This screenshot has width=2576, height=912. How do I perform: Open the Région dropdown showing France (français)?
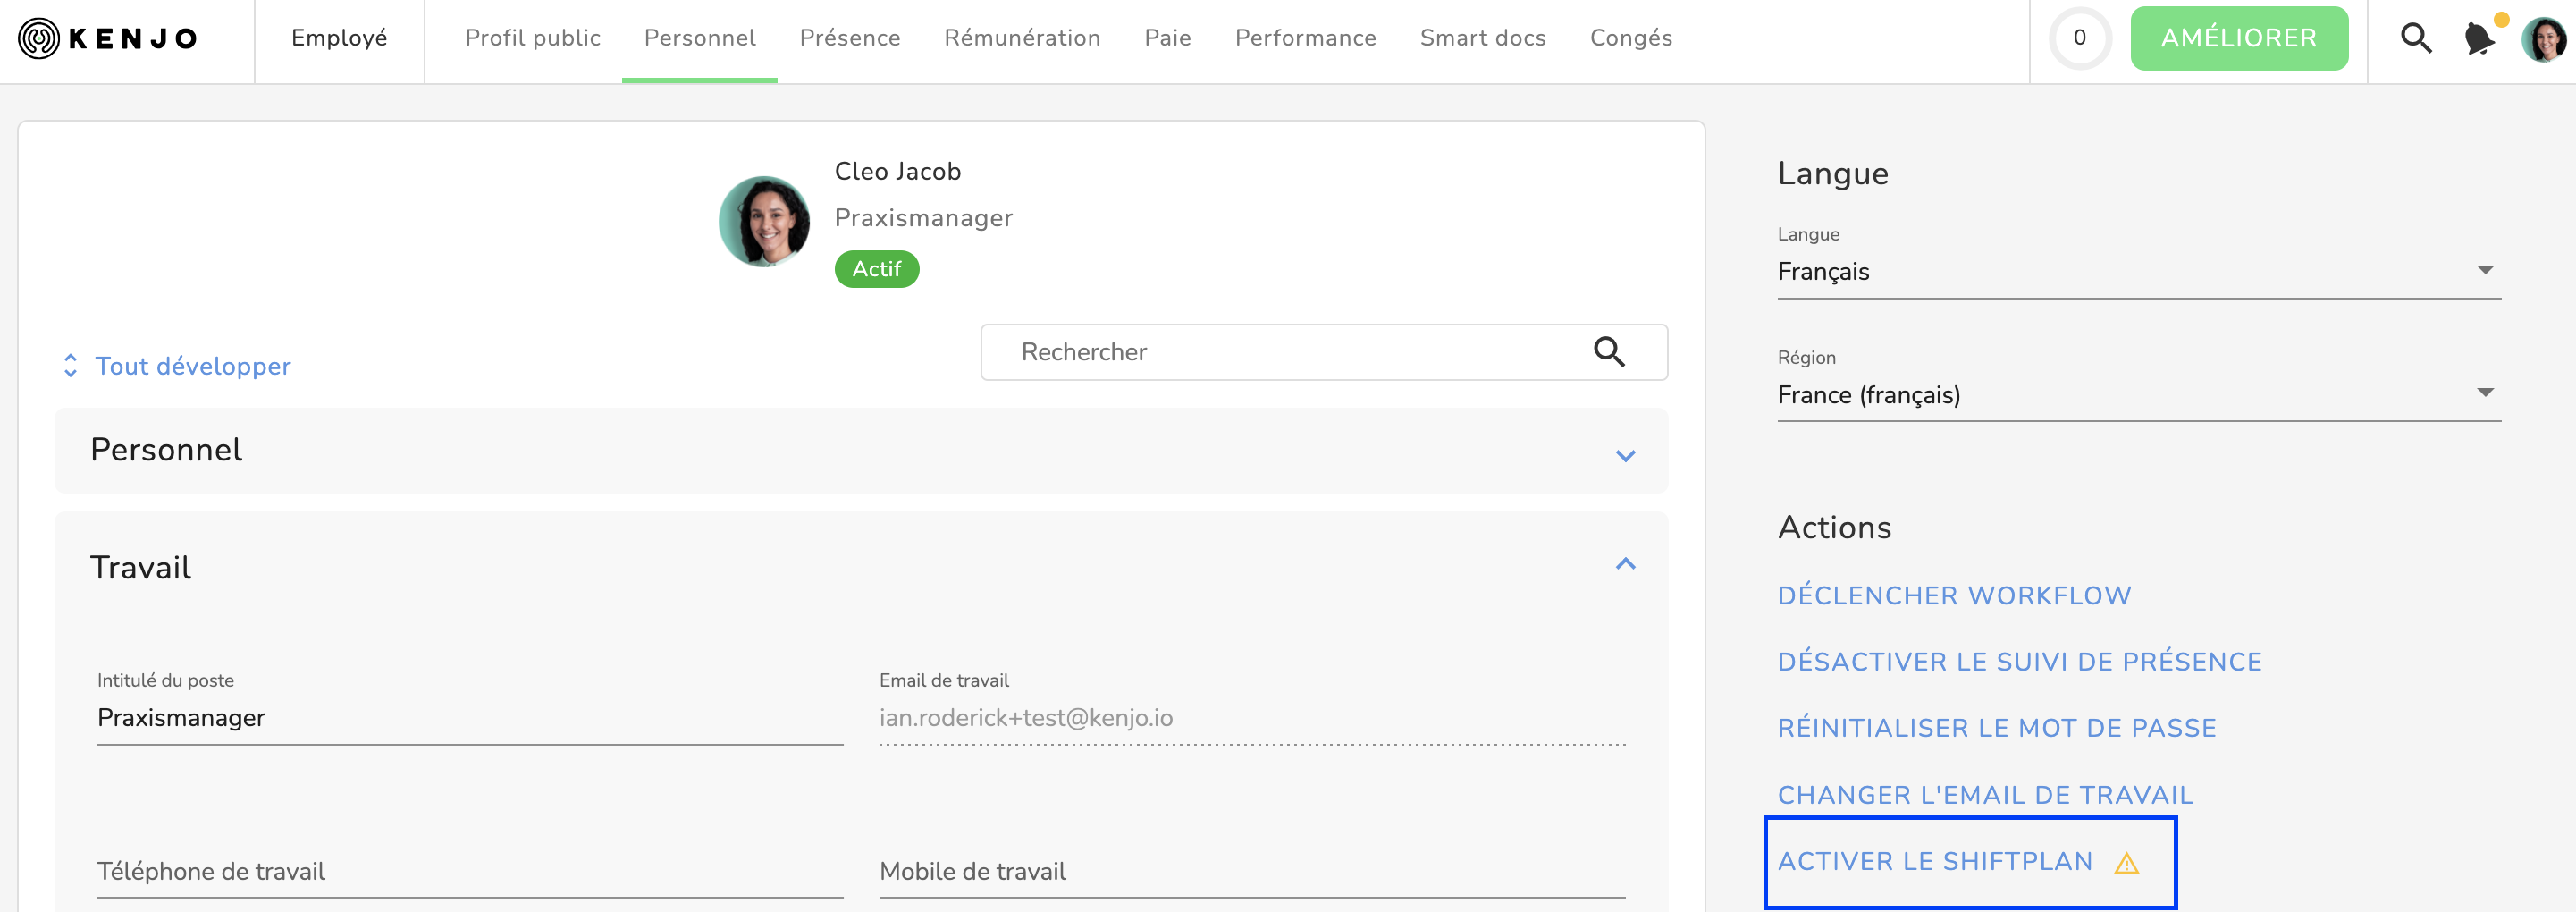tap(2139, 395)
